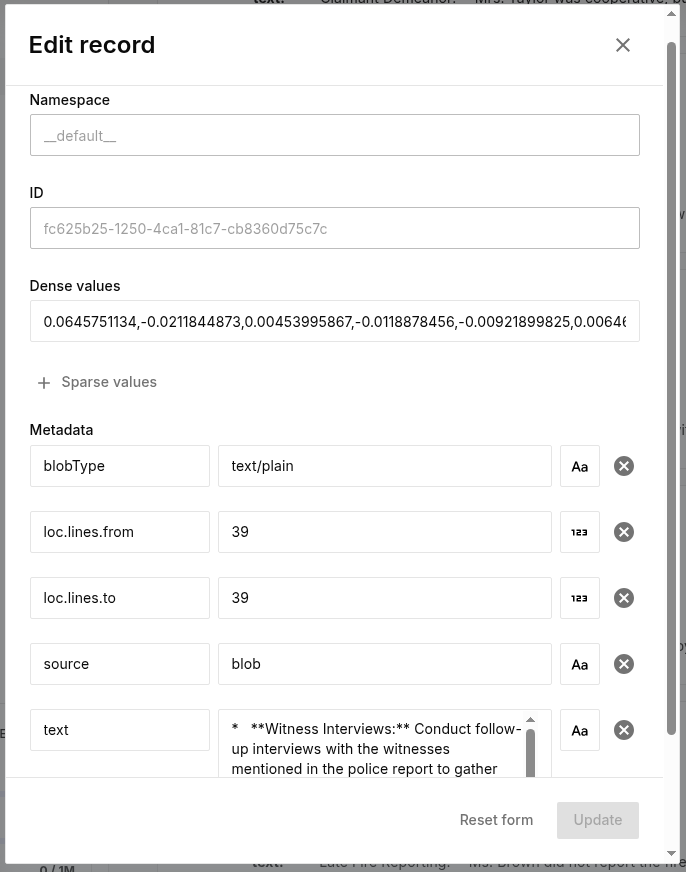Change text field value type

coord(580,730)
